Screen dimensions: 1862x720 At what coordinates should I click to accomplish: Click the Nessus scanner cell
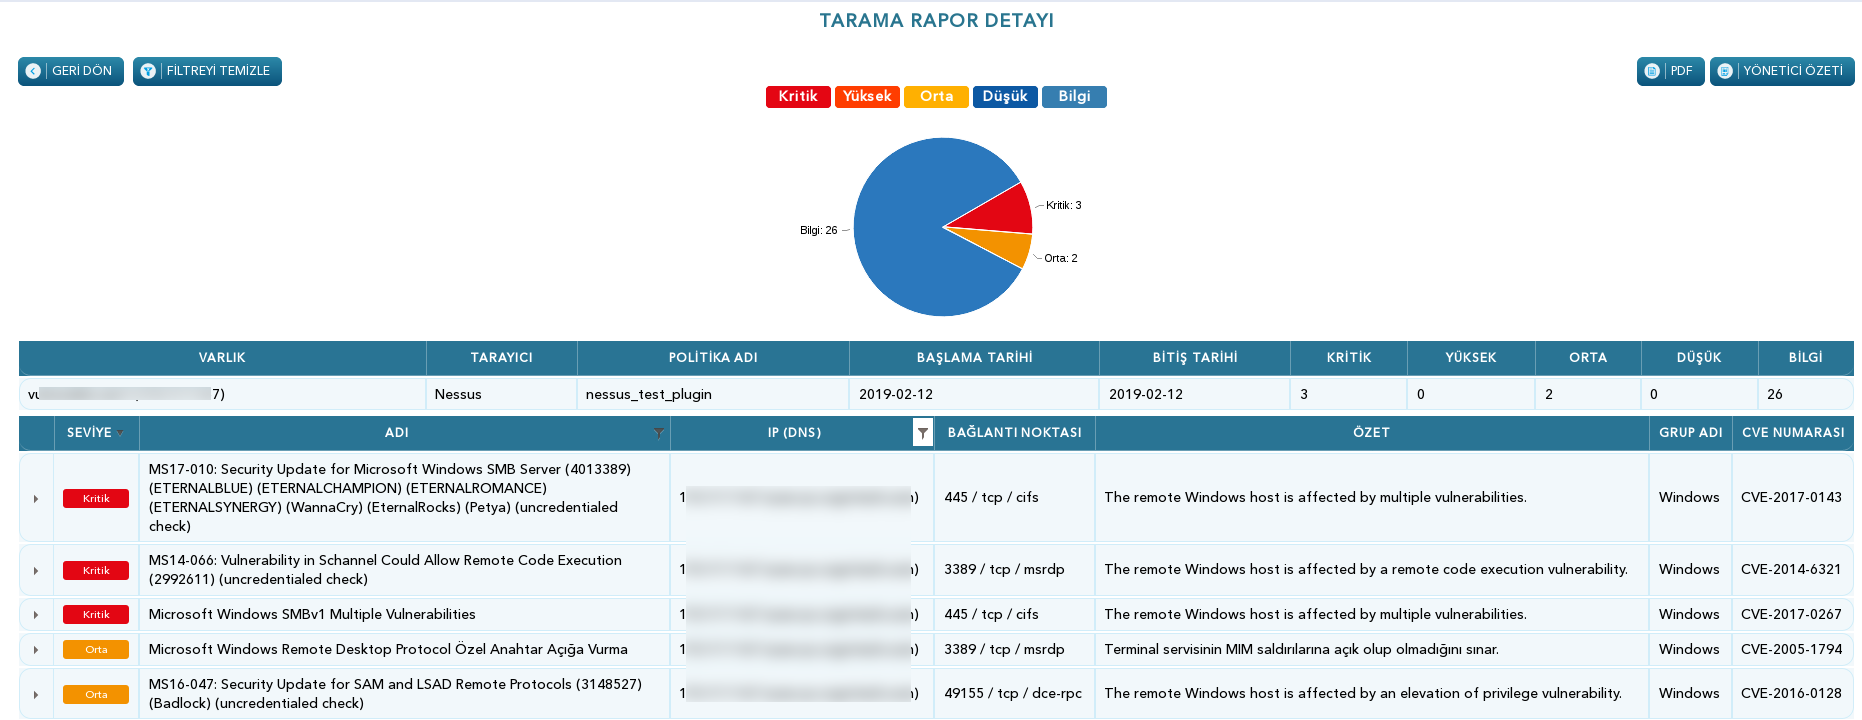click(x=502, y=394)
